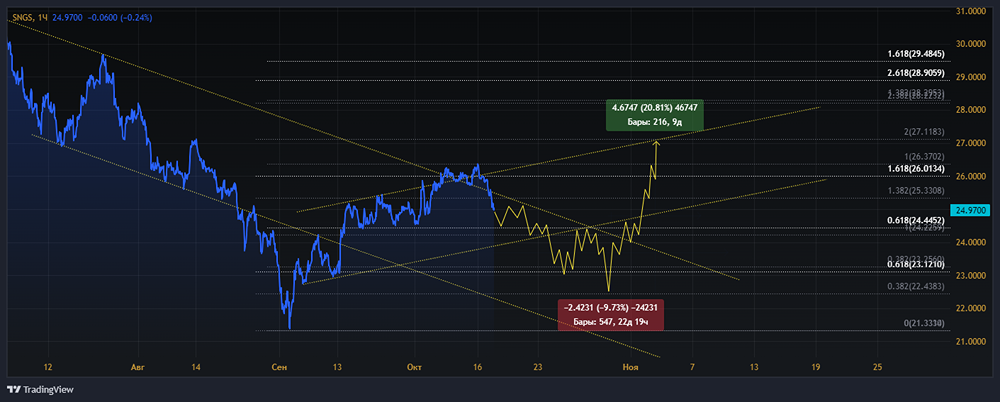Click the Сен date label on time axis
The width and height of the screenshot is (1000, 402).
pyautogui.click(x=279, y=368)
